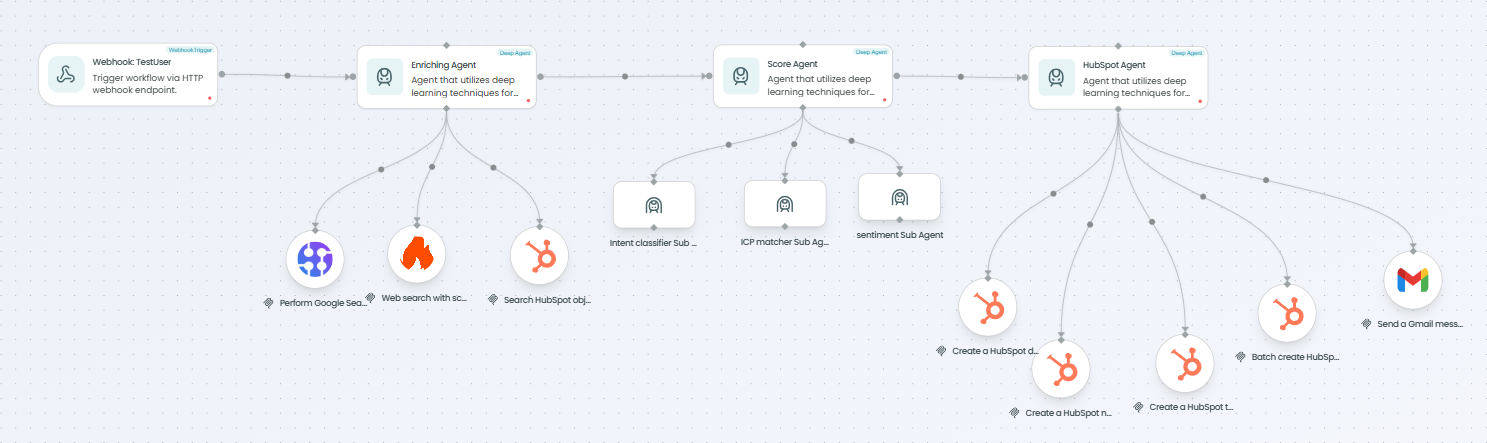Image resolution: width=1487 pixels, height=443 pixels.
Task: Click the 'Perform Google Sea...' label
Action: (x=324, y=302)
